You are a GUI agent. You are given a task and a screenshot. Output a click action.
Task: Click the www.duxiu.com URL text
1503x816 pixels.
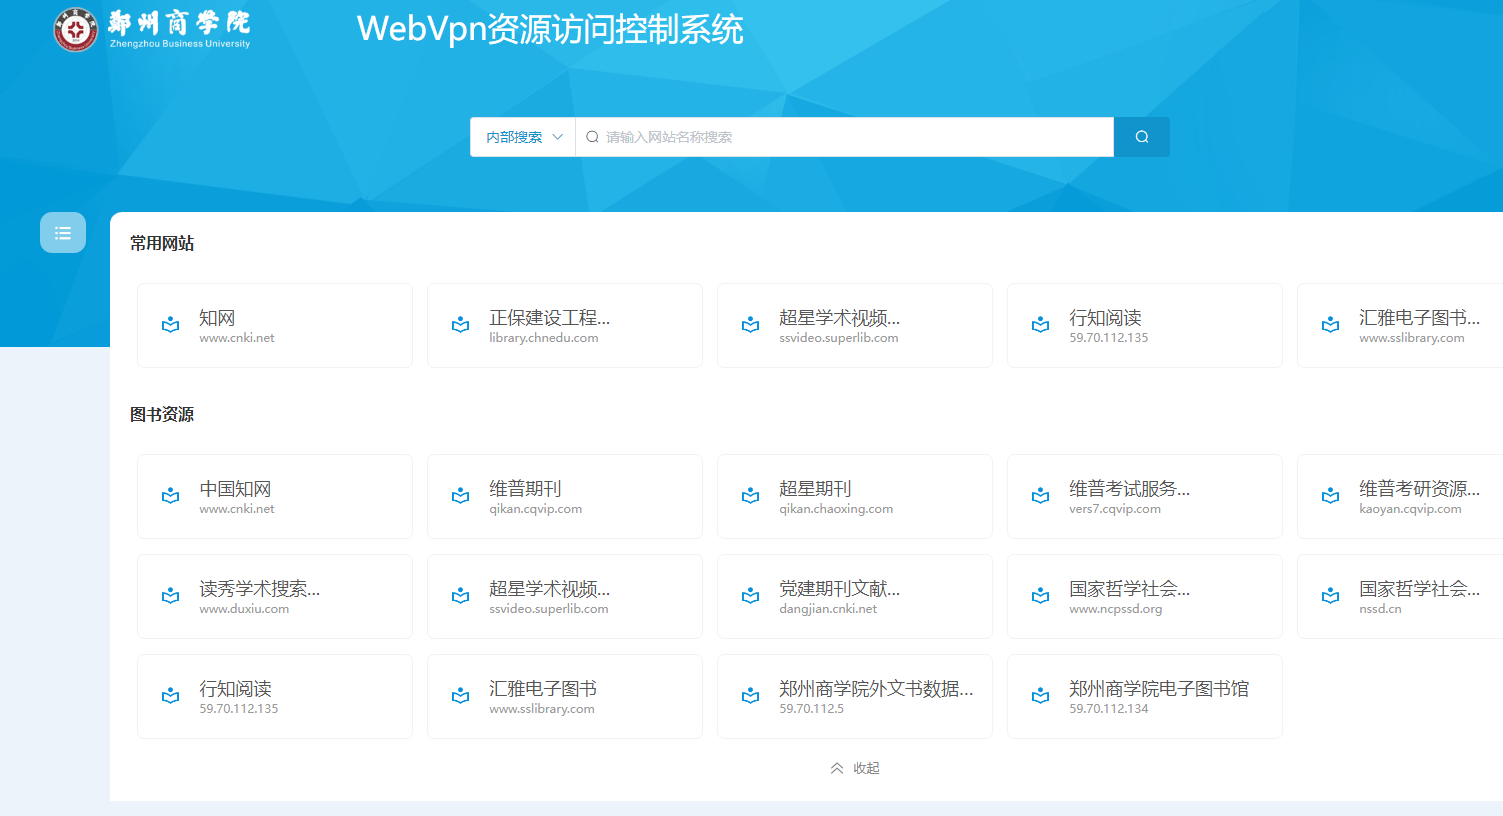[x=244, y=609]
